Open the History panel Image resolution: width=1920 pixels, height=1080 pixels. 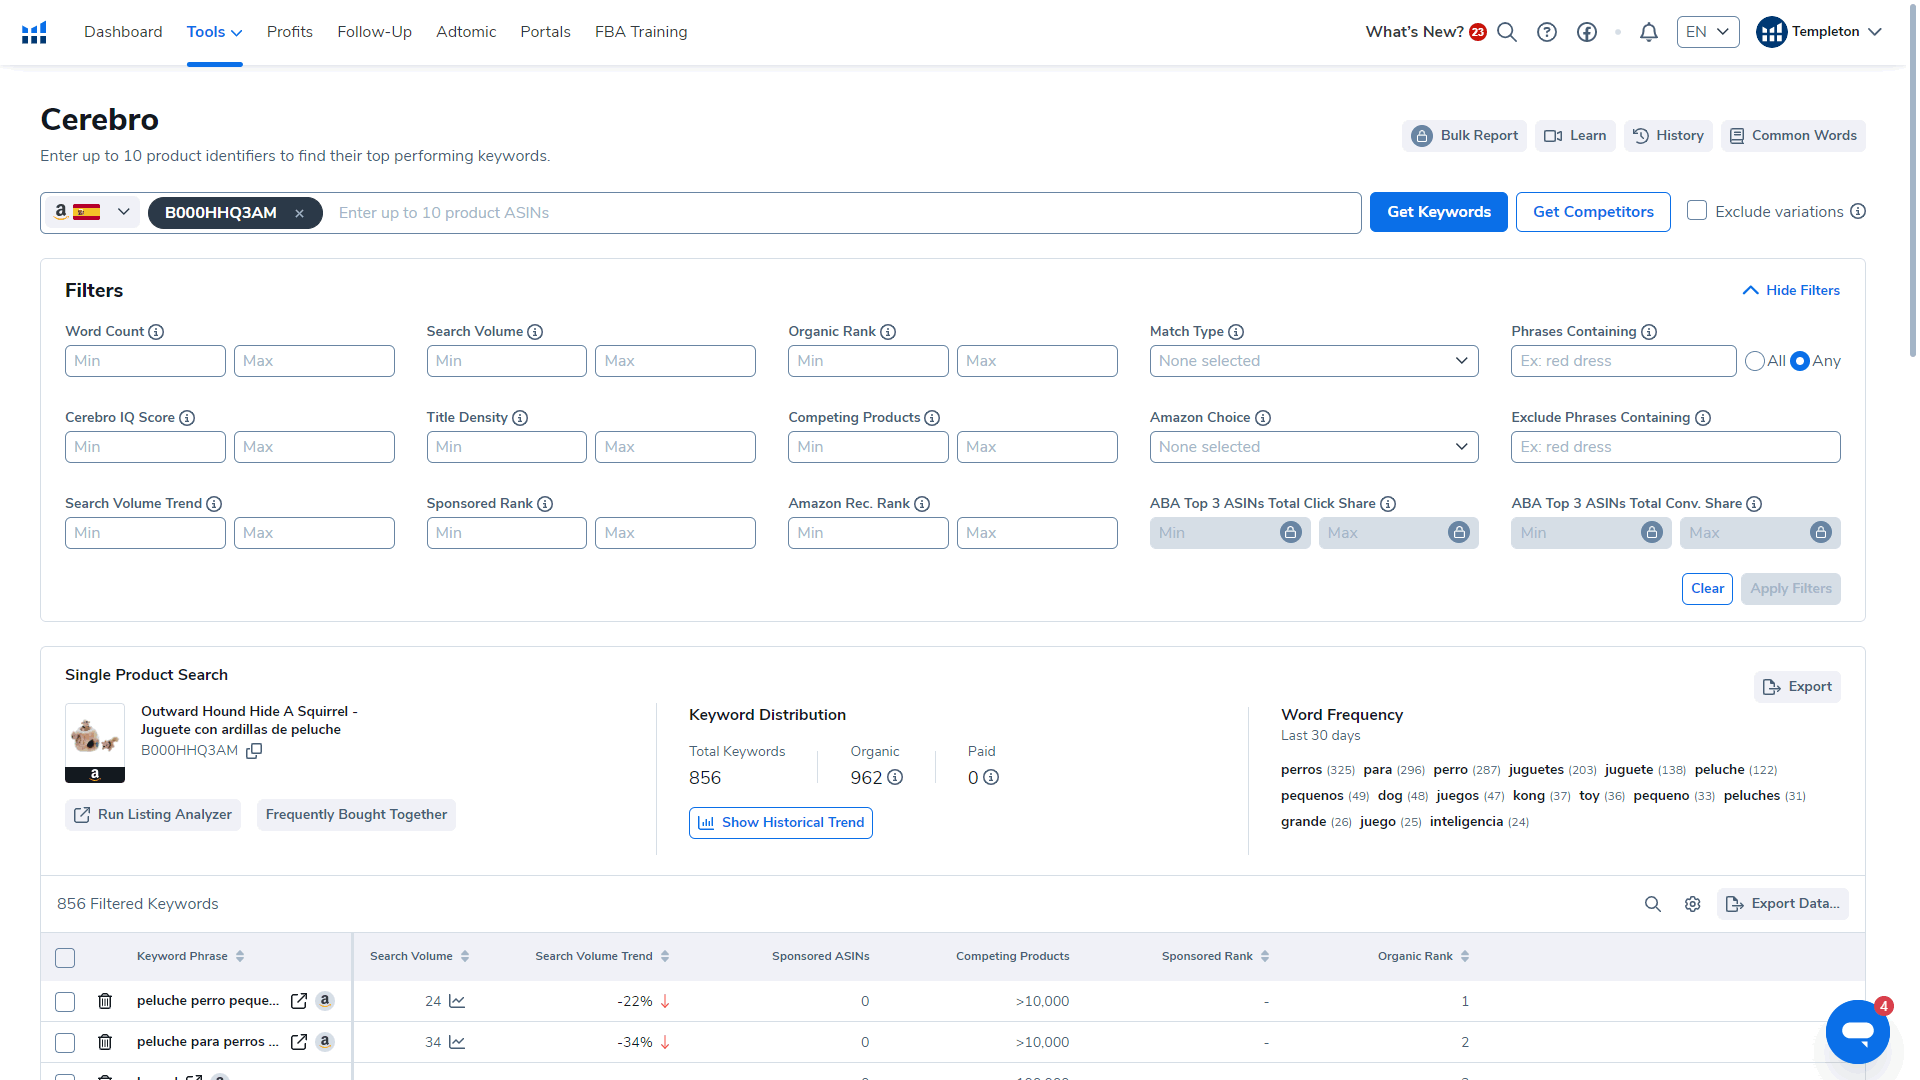pos(1667,135)
